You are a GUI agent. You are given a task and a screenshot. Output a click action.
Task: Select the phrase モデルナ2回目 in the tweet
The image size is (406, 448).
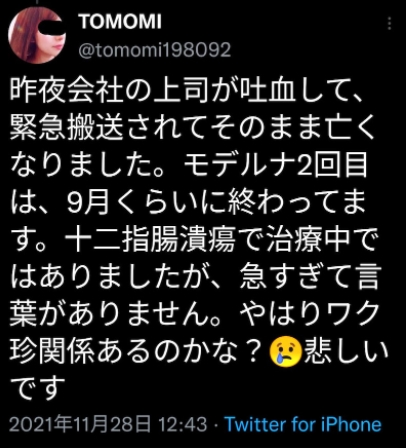click(x=275, y=165)
